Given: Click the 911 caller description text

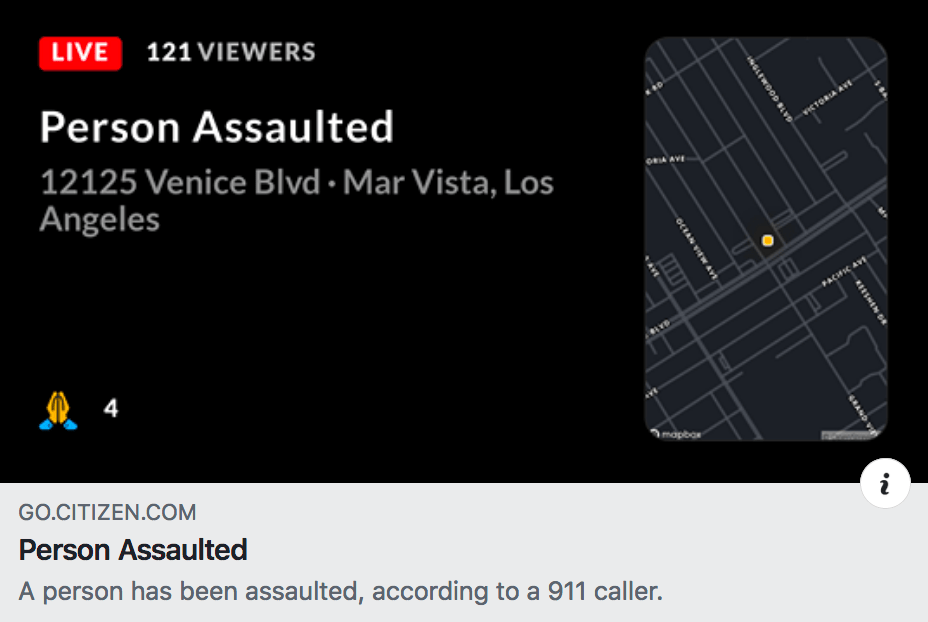Looking at the screenshot, I should [340, 591].
